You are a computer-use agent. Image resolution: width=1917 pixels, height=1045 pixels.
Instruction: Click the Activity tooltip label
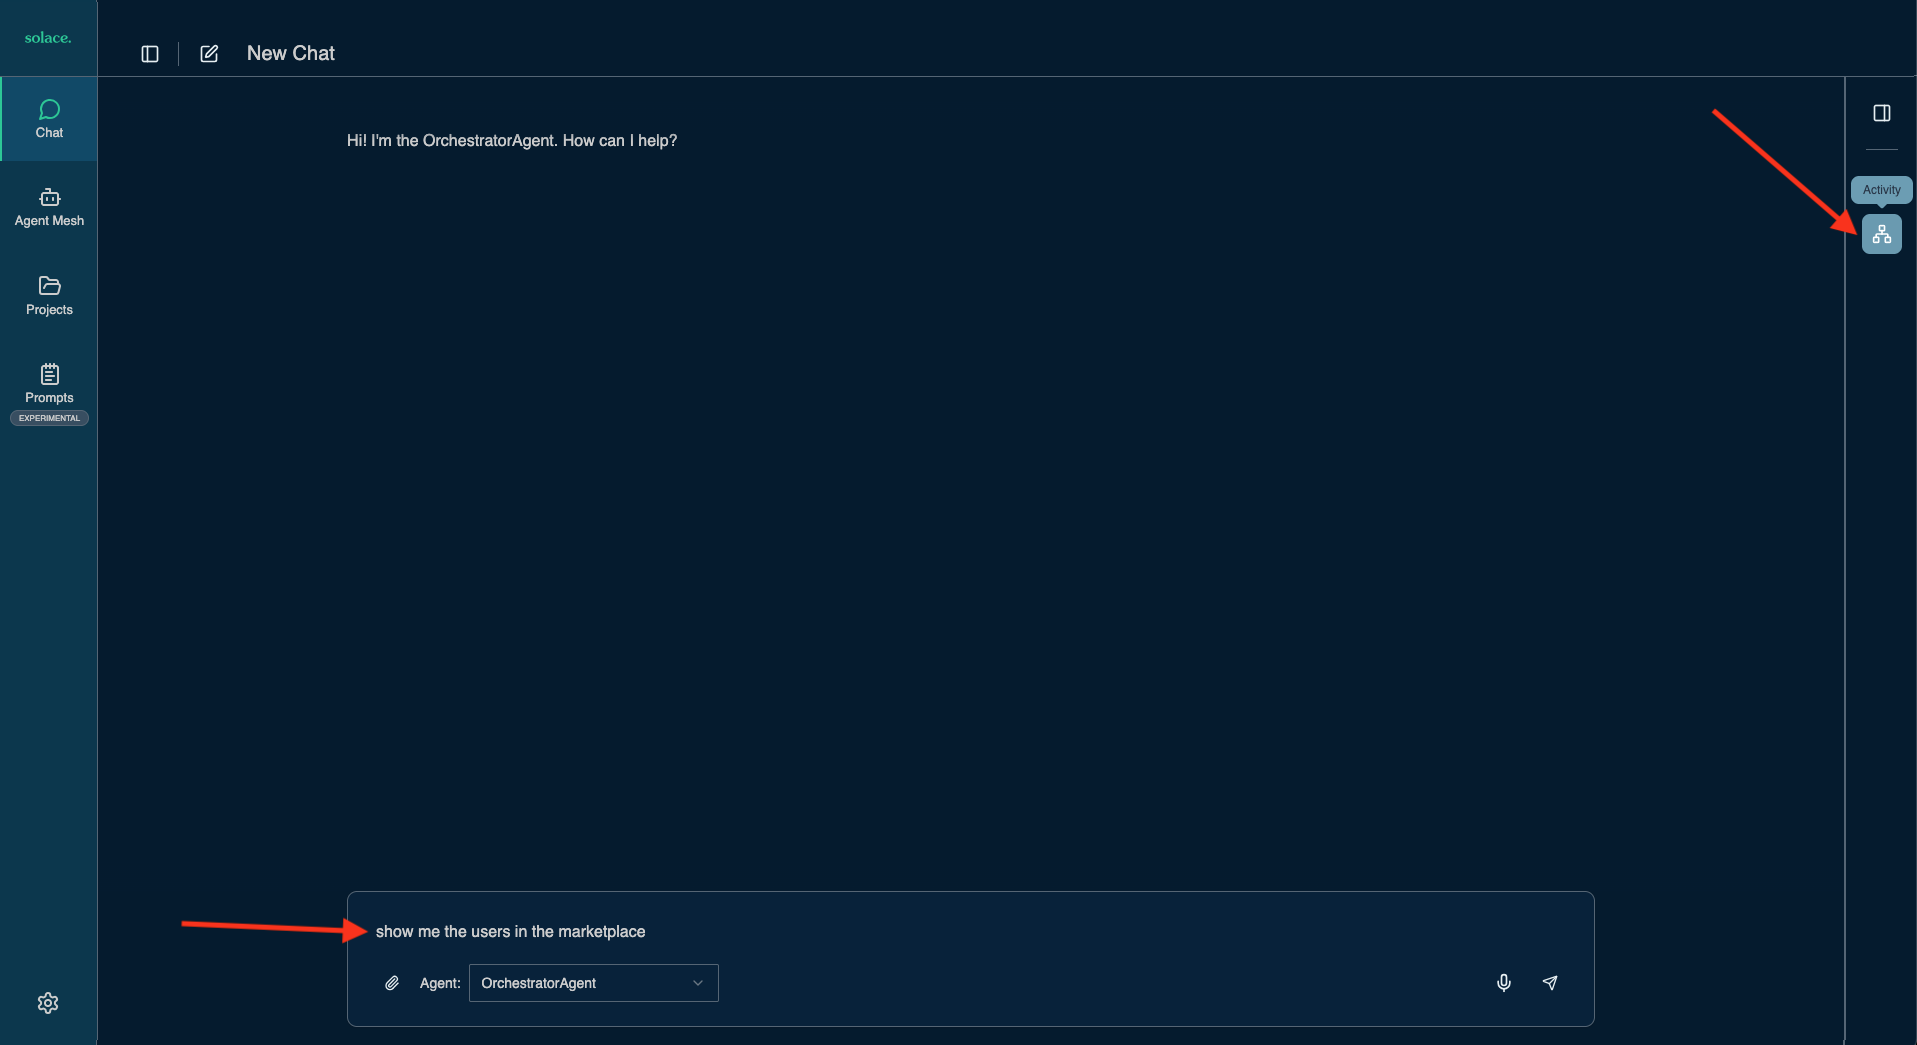[1880, 189]
